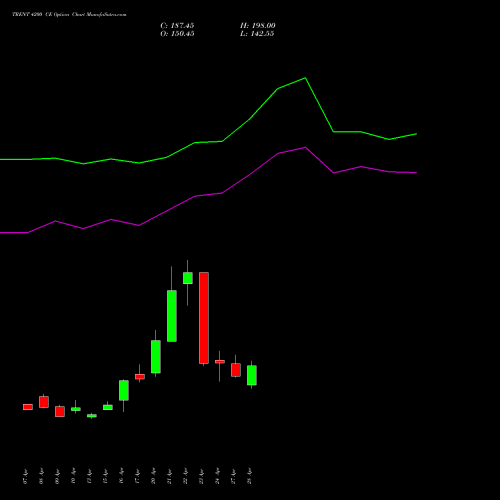500x500 pixels.
Task: Click the peak of the purple line
Action: pyautogui.click(x=305, y=147)
